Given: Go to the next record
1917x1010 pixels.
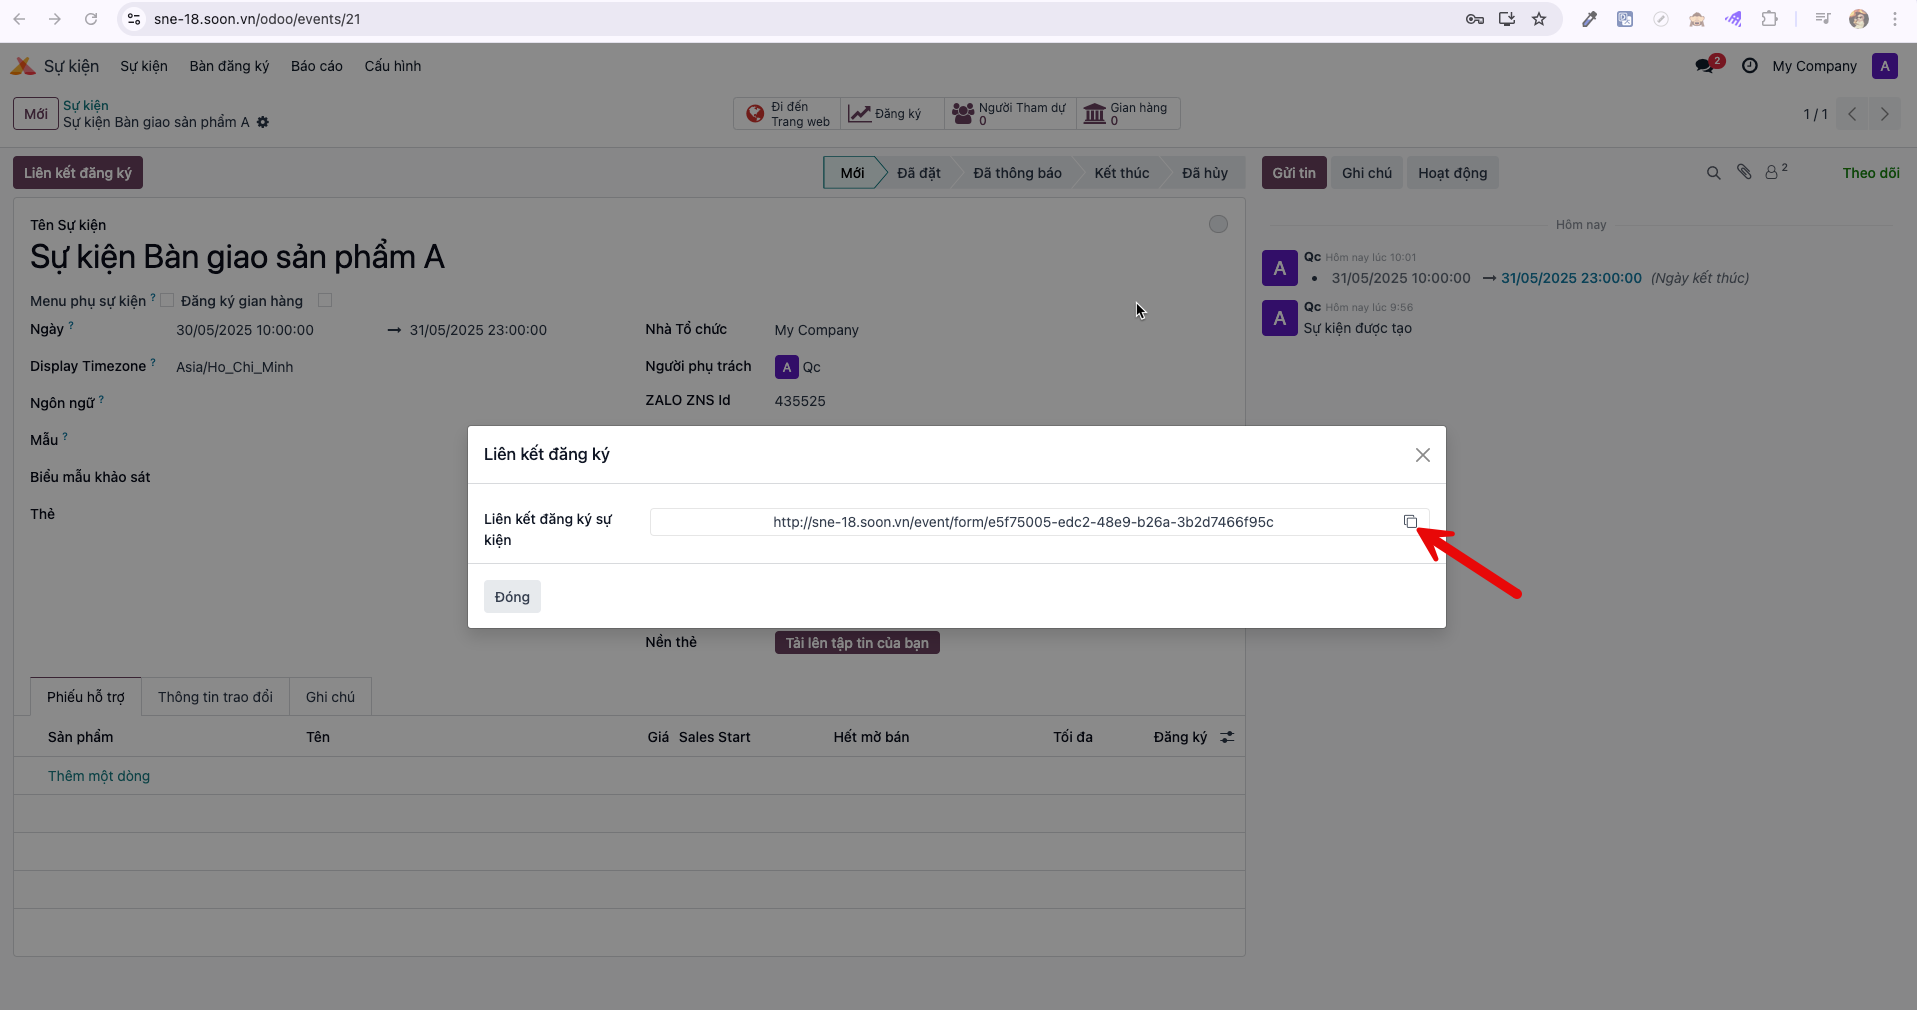Looking at the screenshot, I should (x=1885, y=114).
